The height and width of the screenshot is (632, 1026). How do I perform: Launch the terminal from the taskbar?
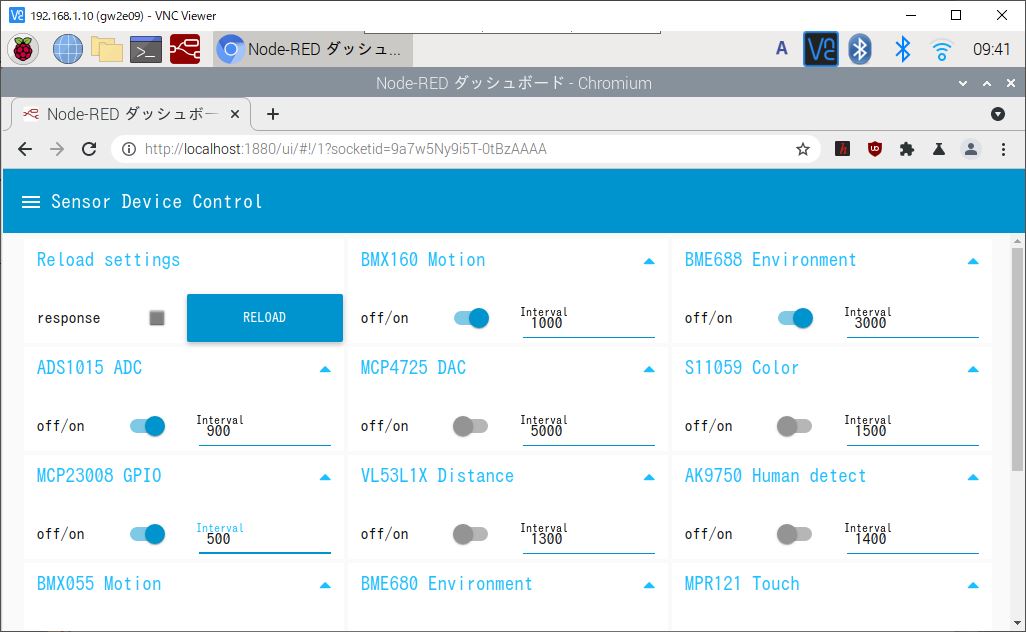tap(146, 49)
